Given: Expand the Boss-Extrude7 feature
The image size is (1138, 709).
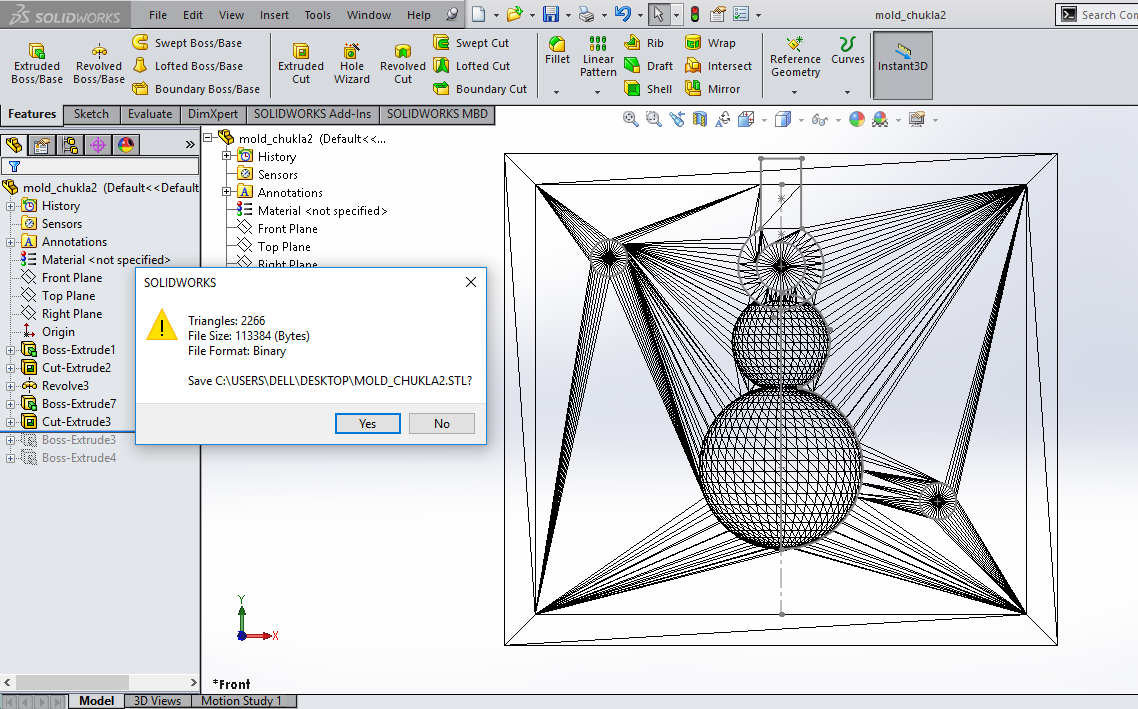Looking at the screenshot, I should click(11, 404).
